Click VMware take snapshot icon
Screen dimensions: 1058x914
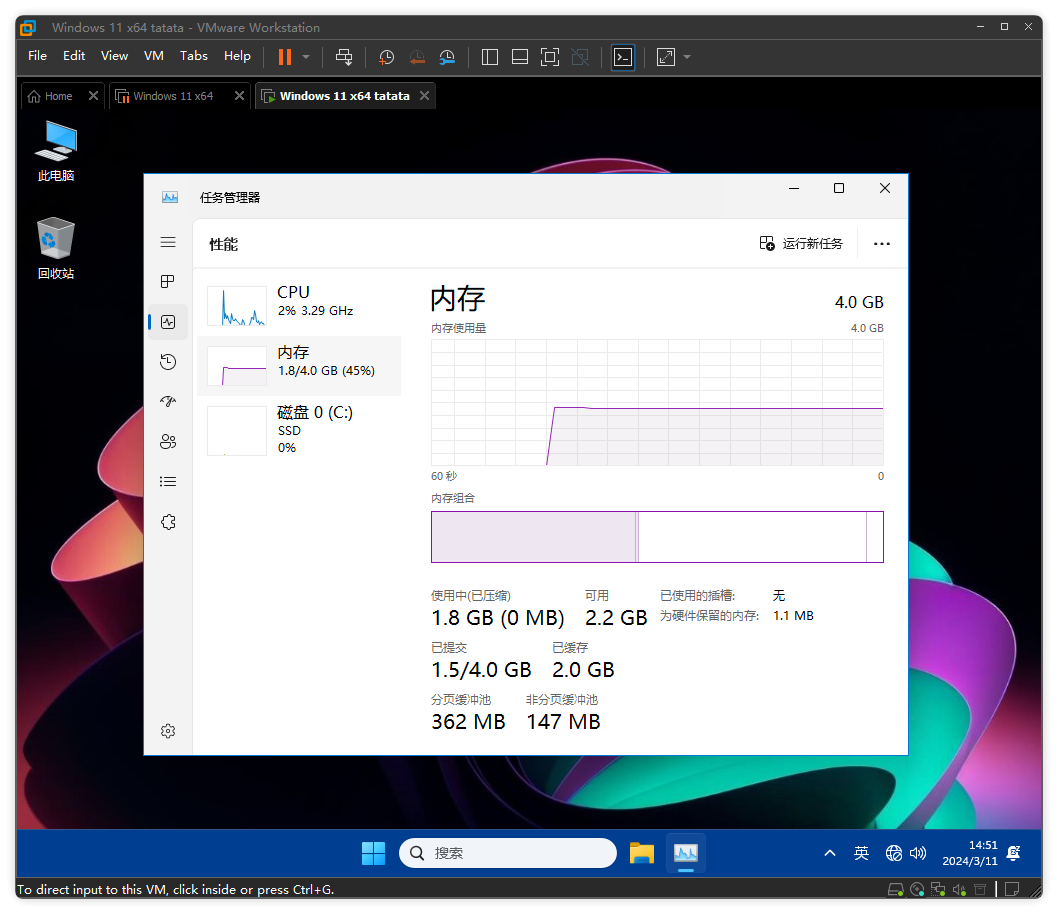386,57
